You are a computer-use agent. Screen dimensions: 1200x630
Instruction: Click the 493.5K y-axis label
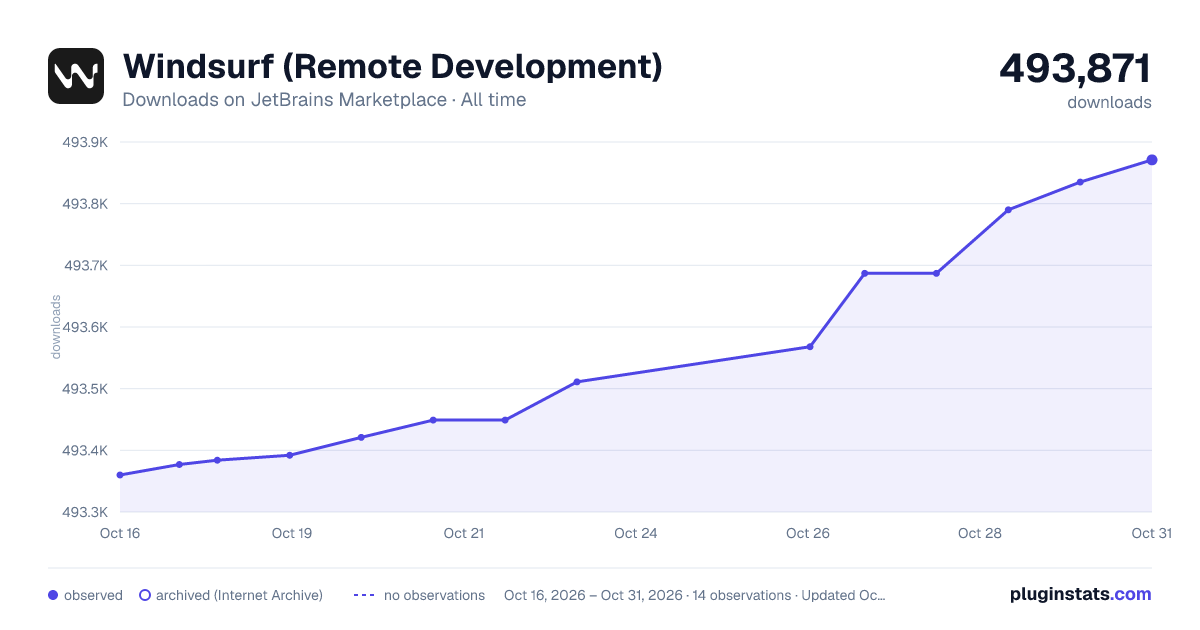(x=85, y=389)
